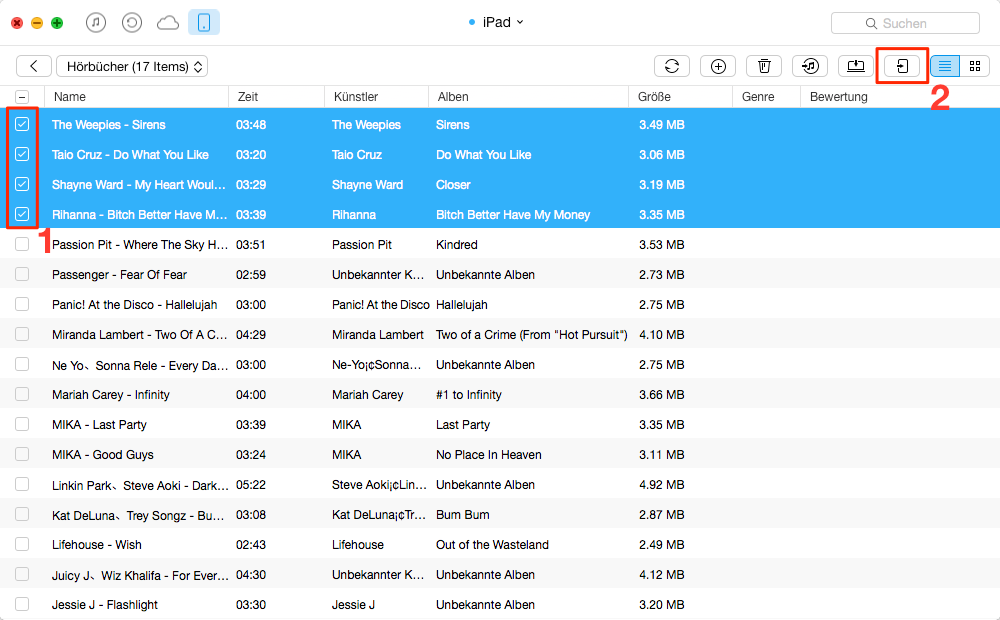The width and height of the screenshot is (1000, 620).
Task: Click the '2.49 MB' size cell
Action: pos(661,545)
